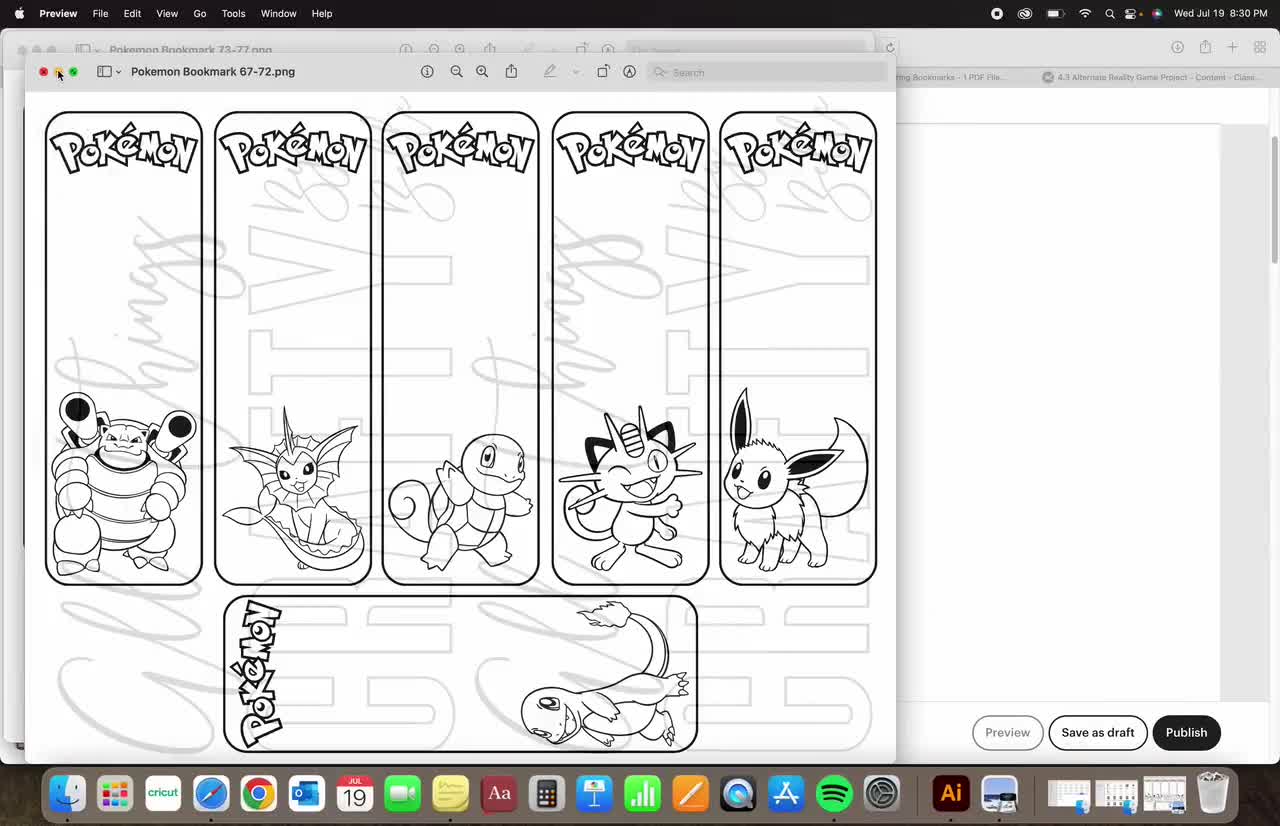Open System Settings from the Dock

click(x=882, y=793)
